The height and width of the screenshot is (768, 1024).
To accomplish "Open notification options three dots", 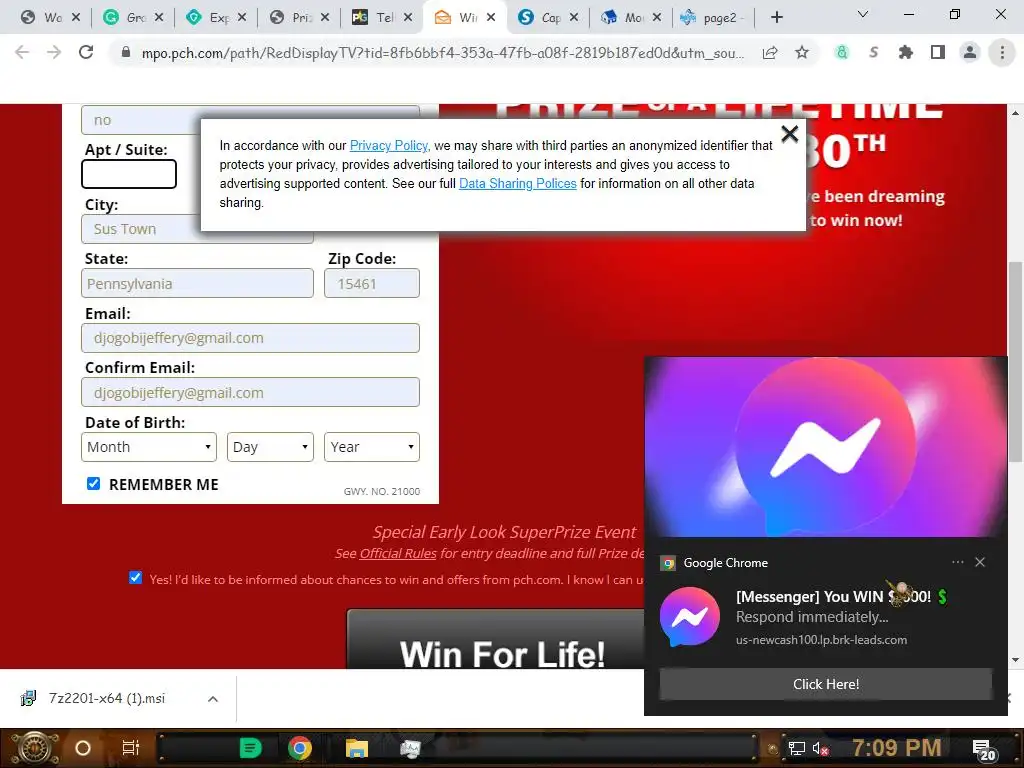I will click(957, 562).
